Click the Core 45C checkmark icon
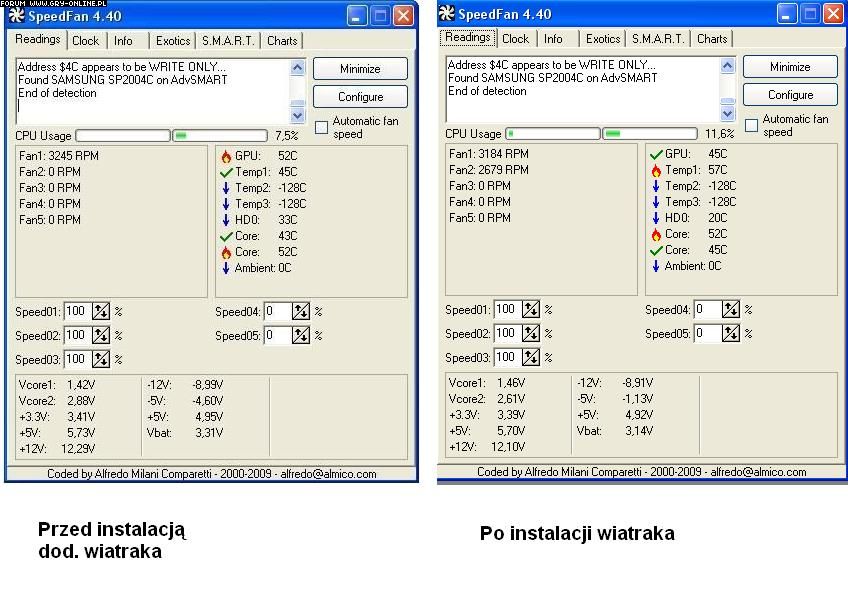Viewport: 848px width, 610px height. click(656, 250)
